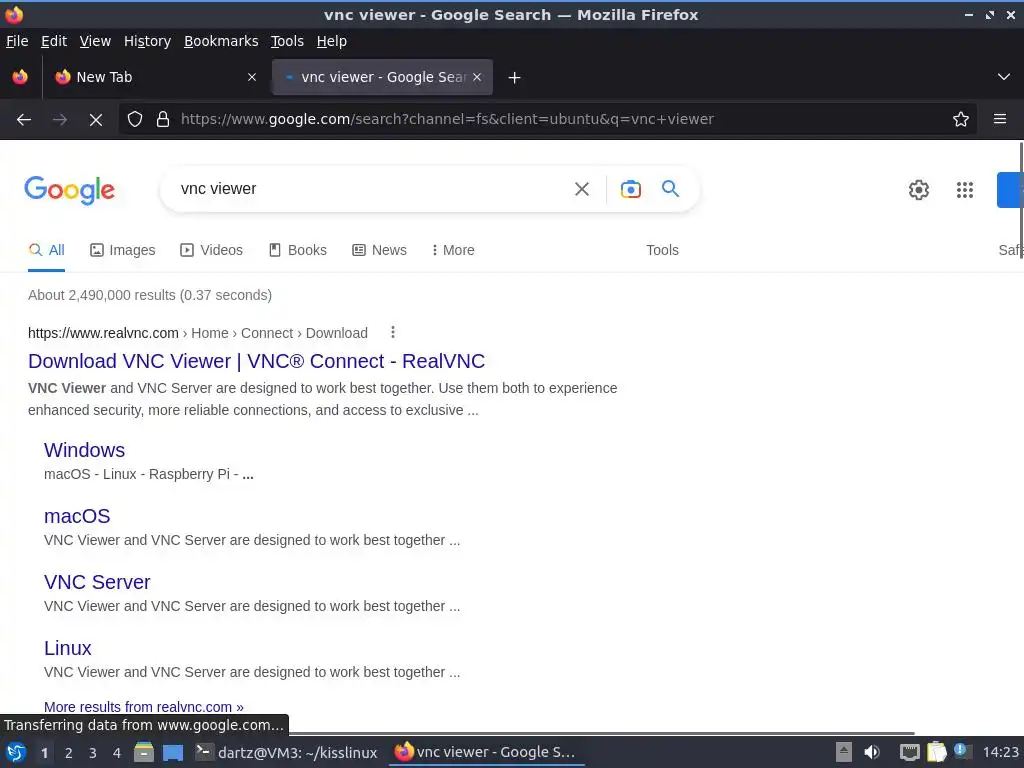Open the View menu
This screenshot has height=768, width=1024.
click(95, 41)
